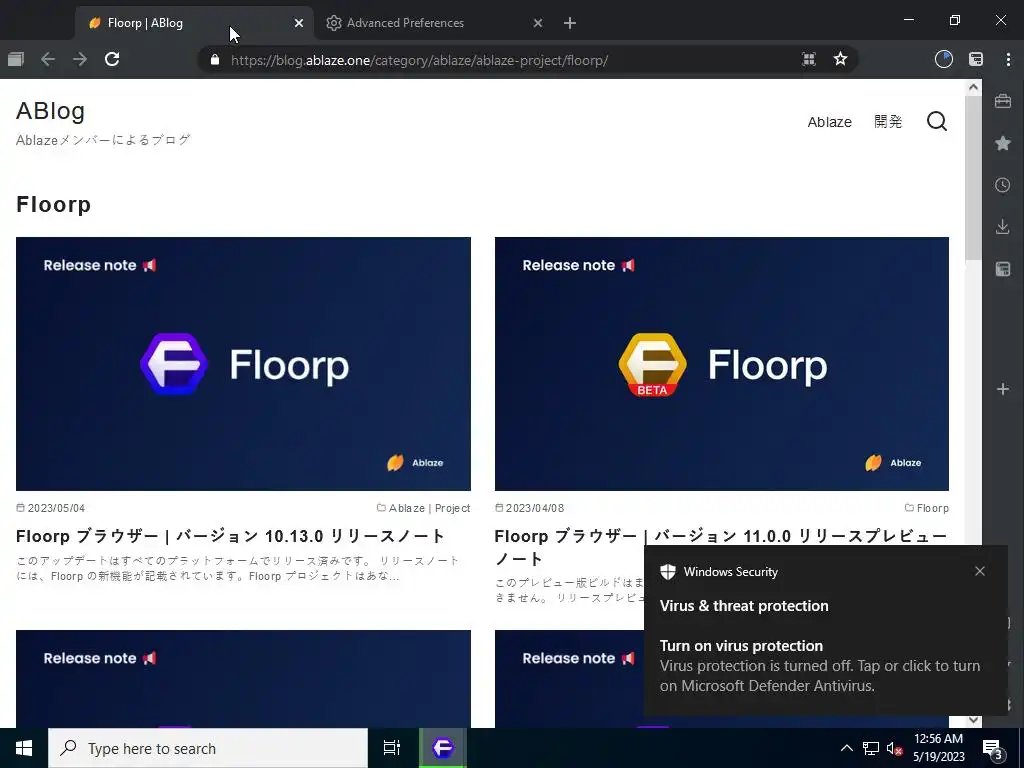
Task: Click the muted volume tray icon
Action: pyautogui.click(x=894, y=748)
